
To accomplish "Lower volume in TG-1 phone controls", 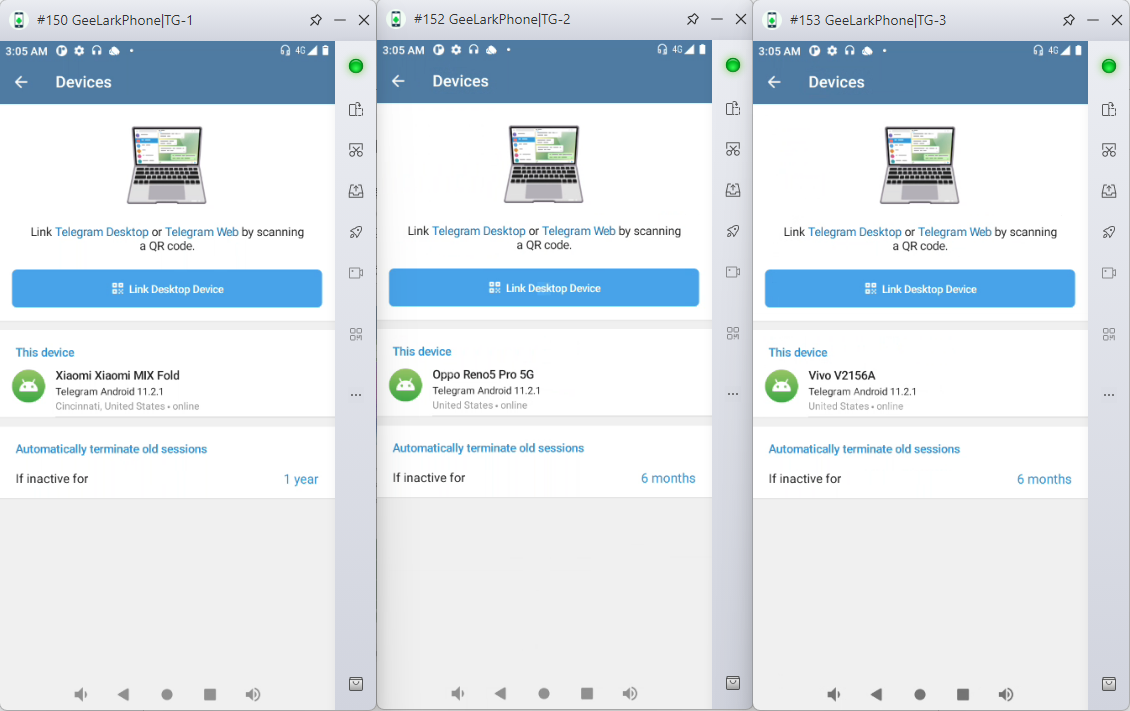I will (81, 694).
